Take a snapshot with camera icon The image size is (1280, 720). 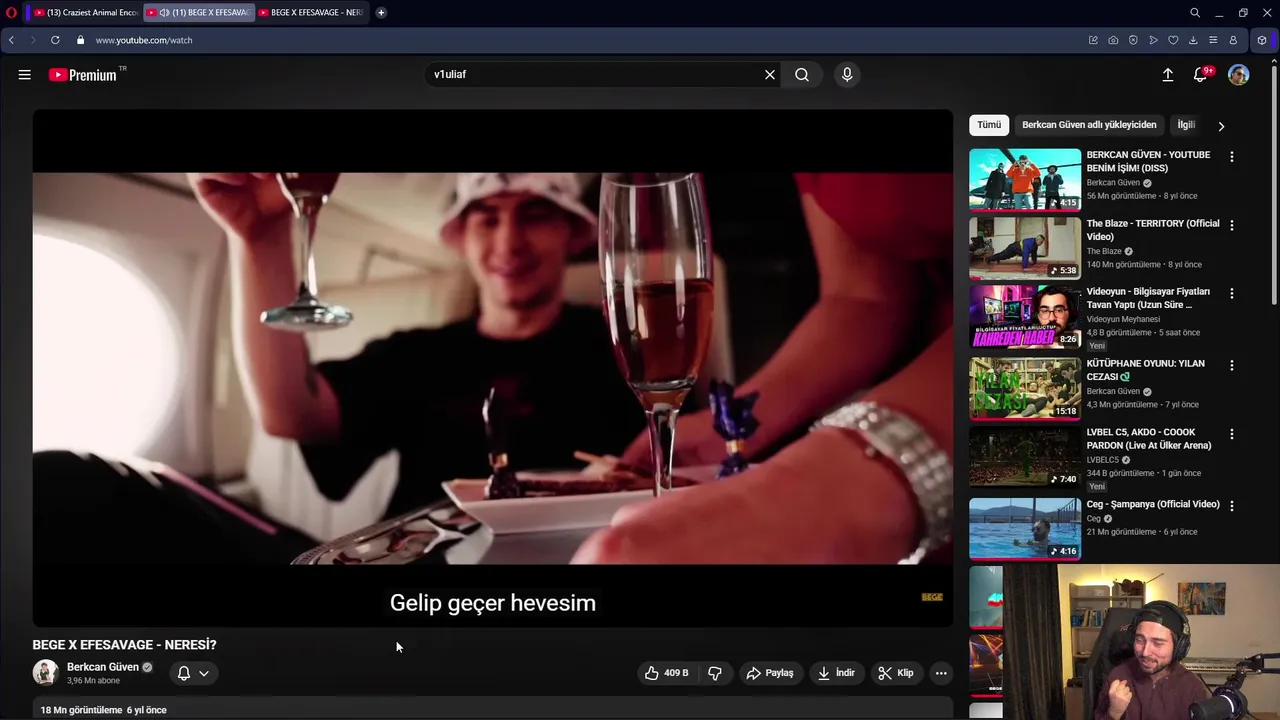pos(1113,40)
